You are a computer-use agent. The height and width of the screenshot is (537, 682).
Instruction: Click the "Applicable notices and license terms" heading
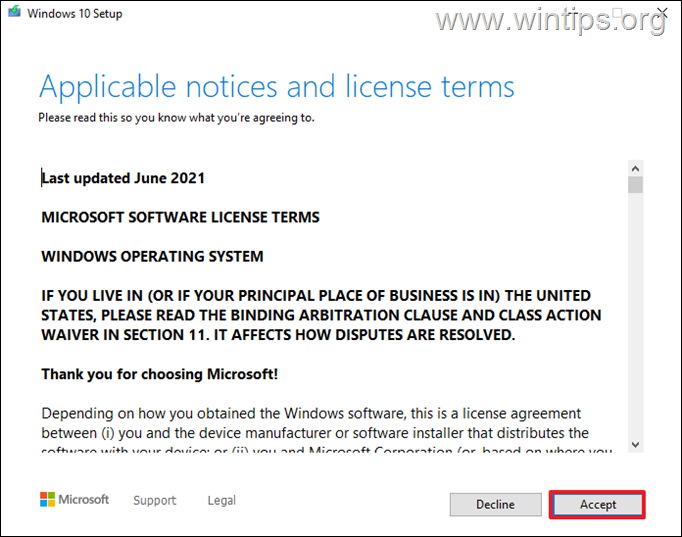[277, 87]
